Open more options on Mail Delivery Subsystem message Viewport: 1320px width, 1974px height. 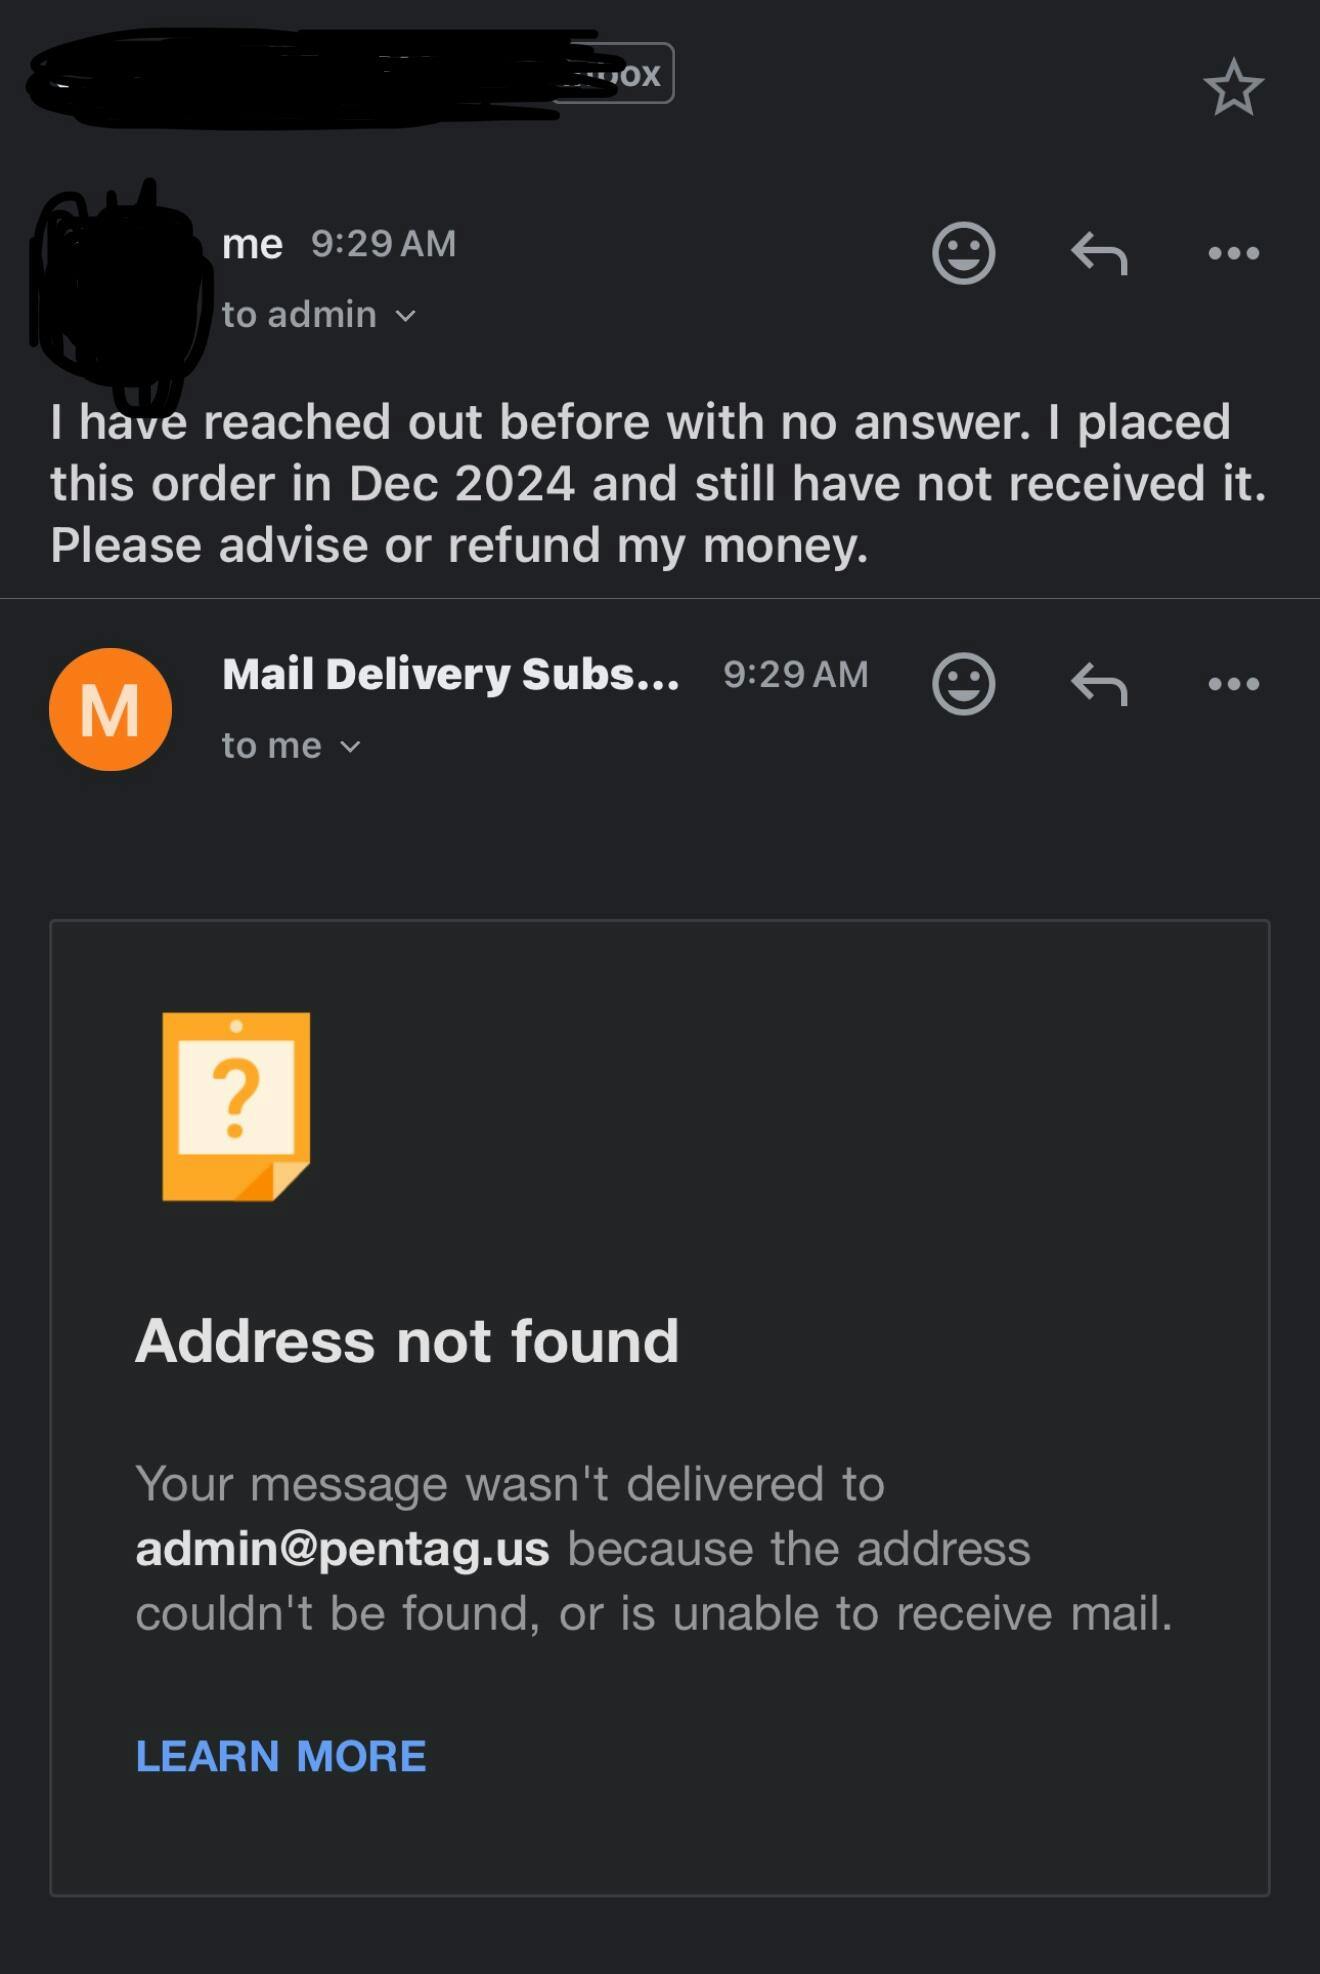[x=1233, y=684]
